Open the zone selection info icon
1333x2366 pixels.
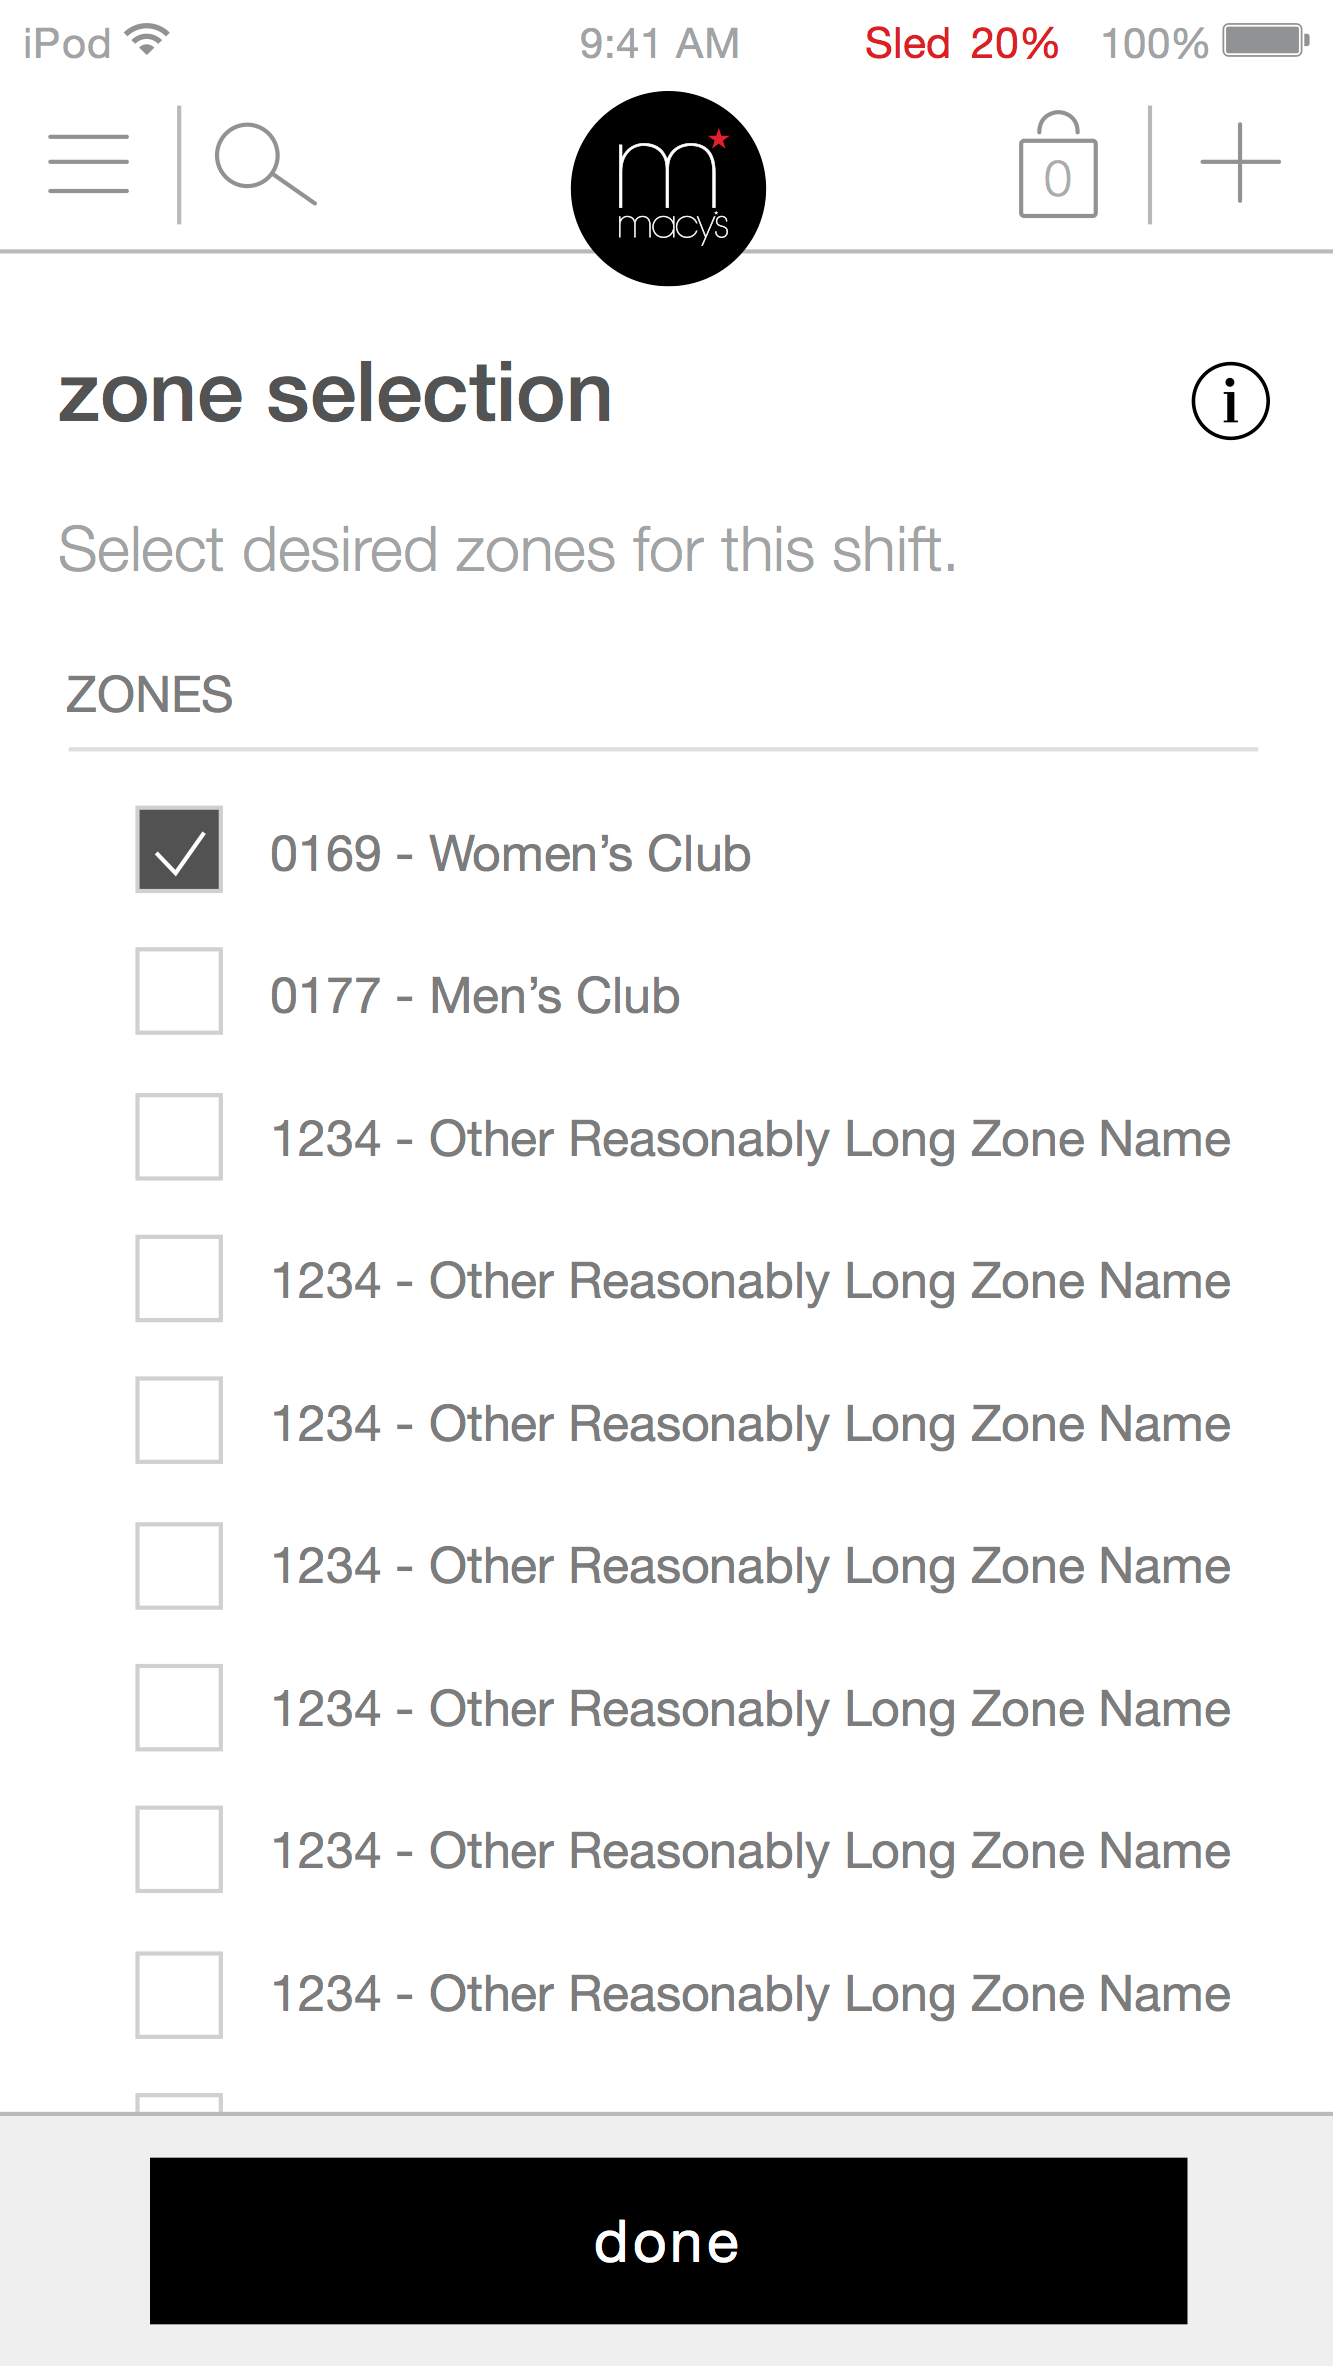(x=1230, y=401)
